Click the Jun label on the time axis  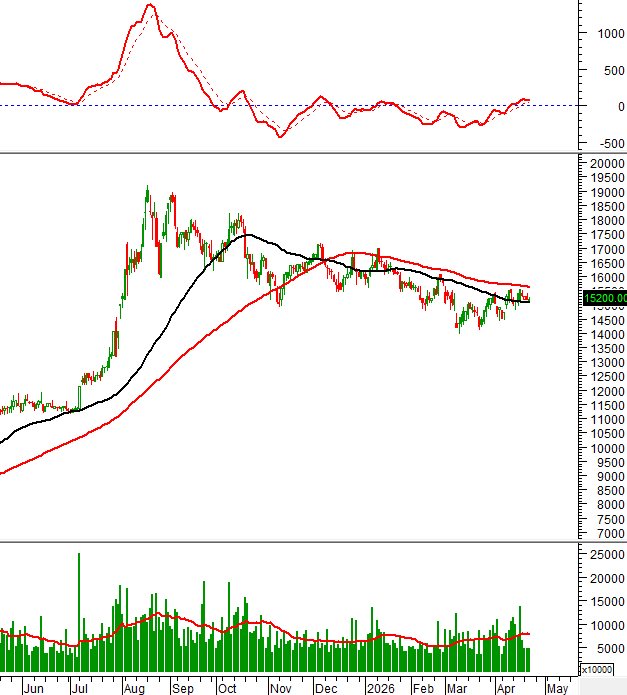[x=33, y=688]
